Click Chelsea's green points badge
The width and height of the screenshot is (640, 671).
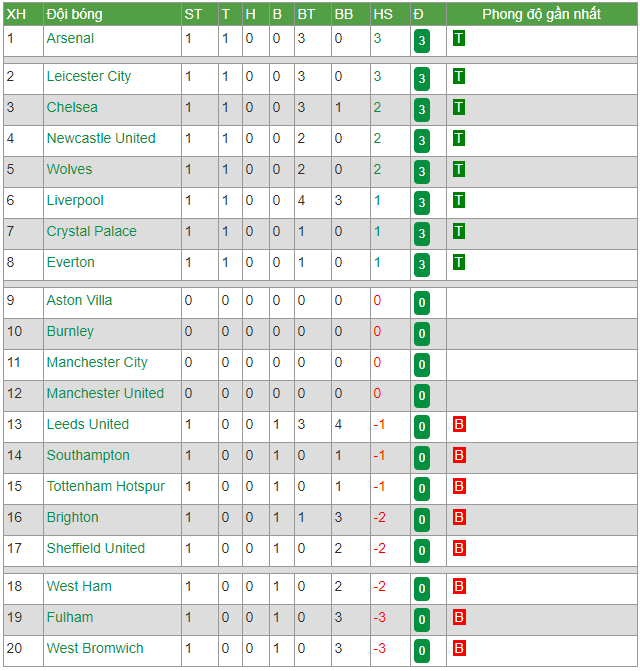421,110
